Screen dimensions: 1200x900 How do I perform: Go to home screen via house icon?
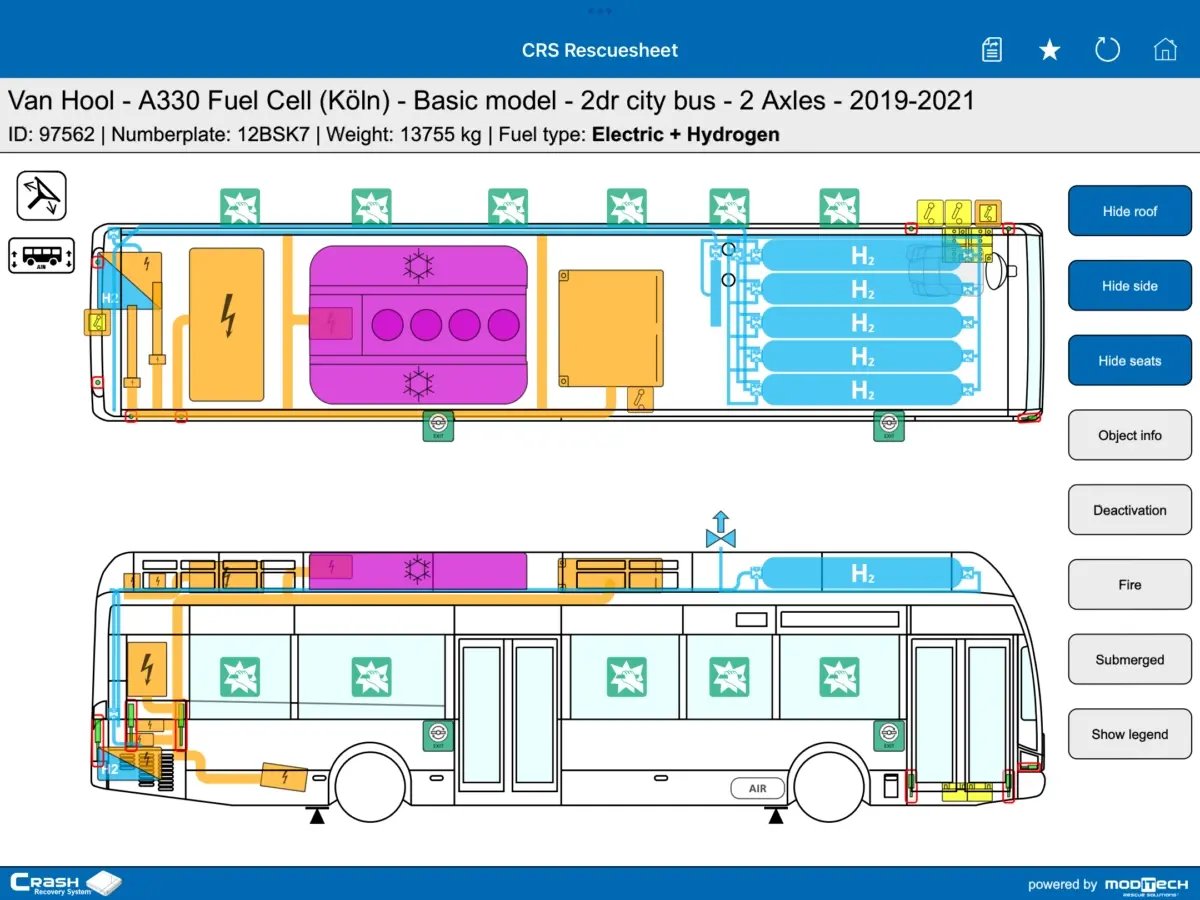(x=1165, y=50)
